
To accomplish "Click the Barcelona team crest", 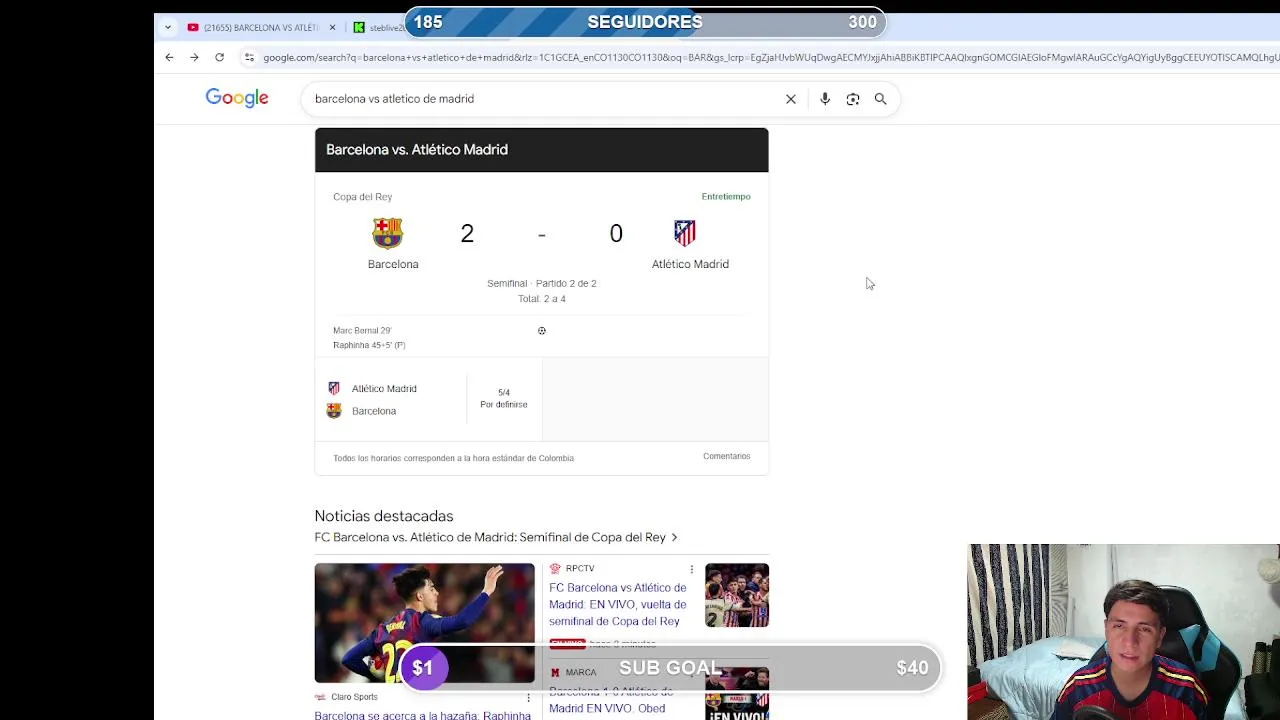I will click(388, 233).
